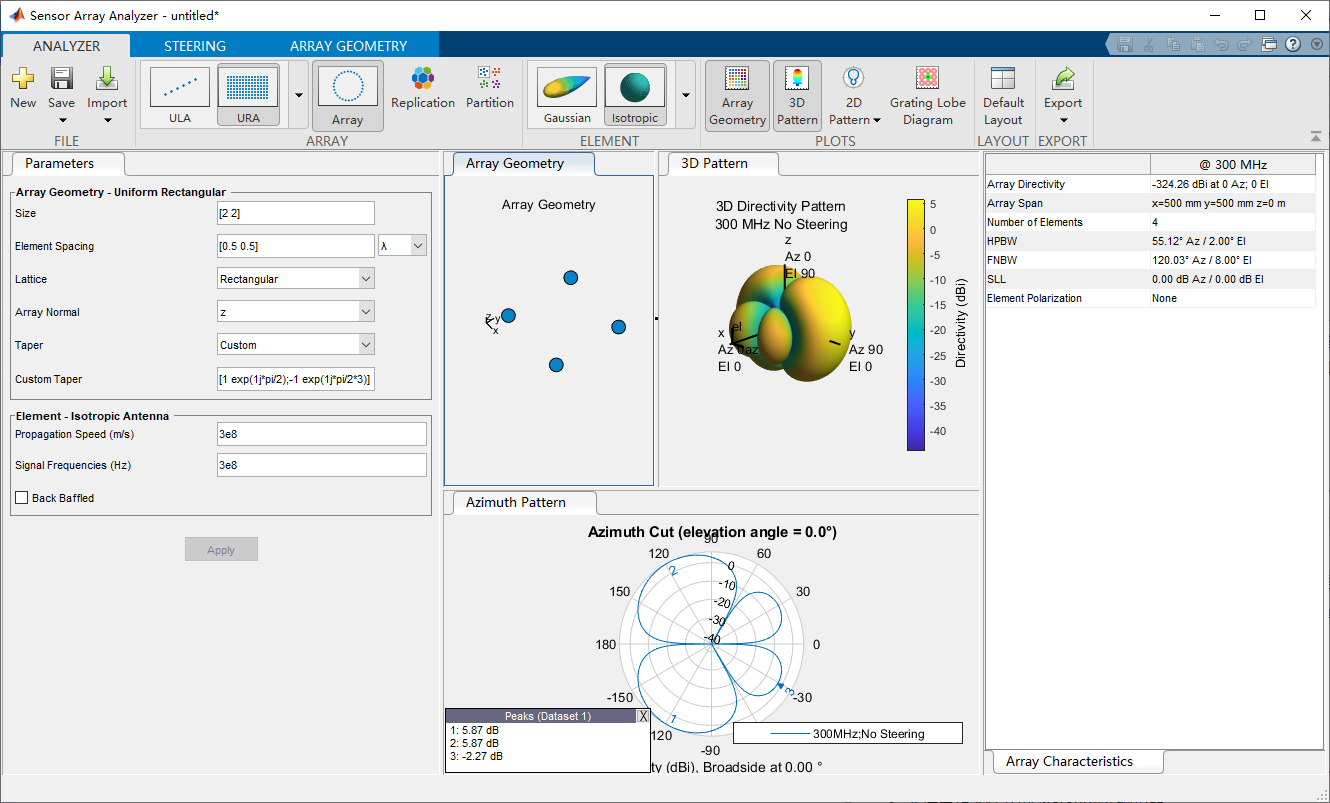Click the Signal Frequencies input field
1330x803 pixels.
pos(321,465)
